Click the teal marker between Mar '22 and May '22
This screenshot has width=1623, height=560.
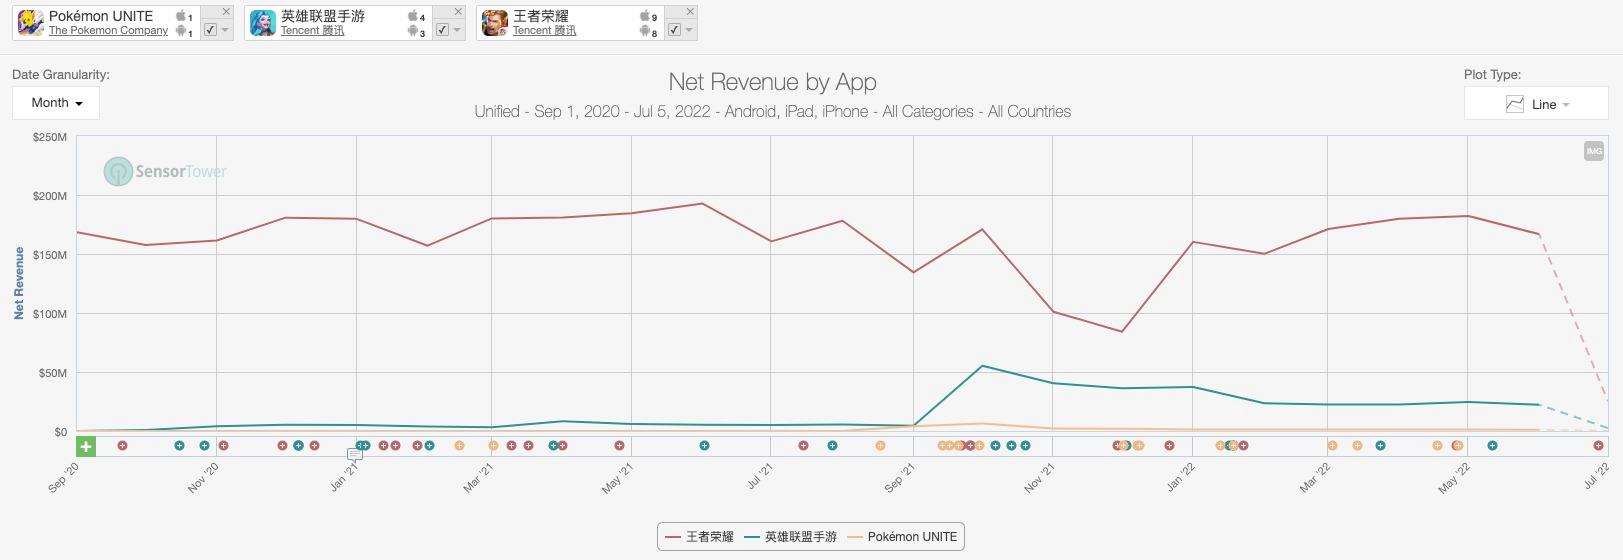tap(1380, 446)
